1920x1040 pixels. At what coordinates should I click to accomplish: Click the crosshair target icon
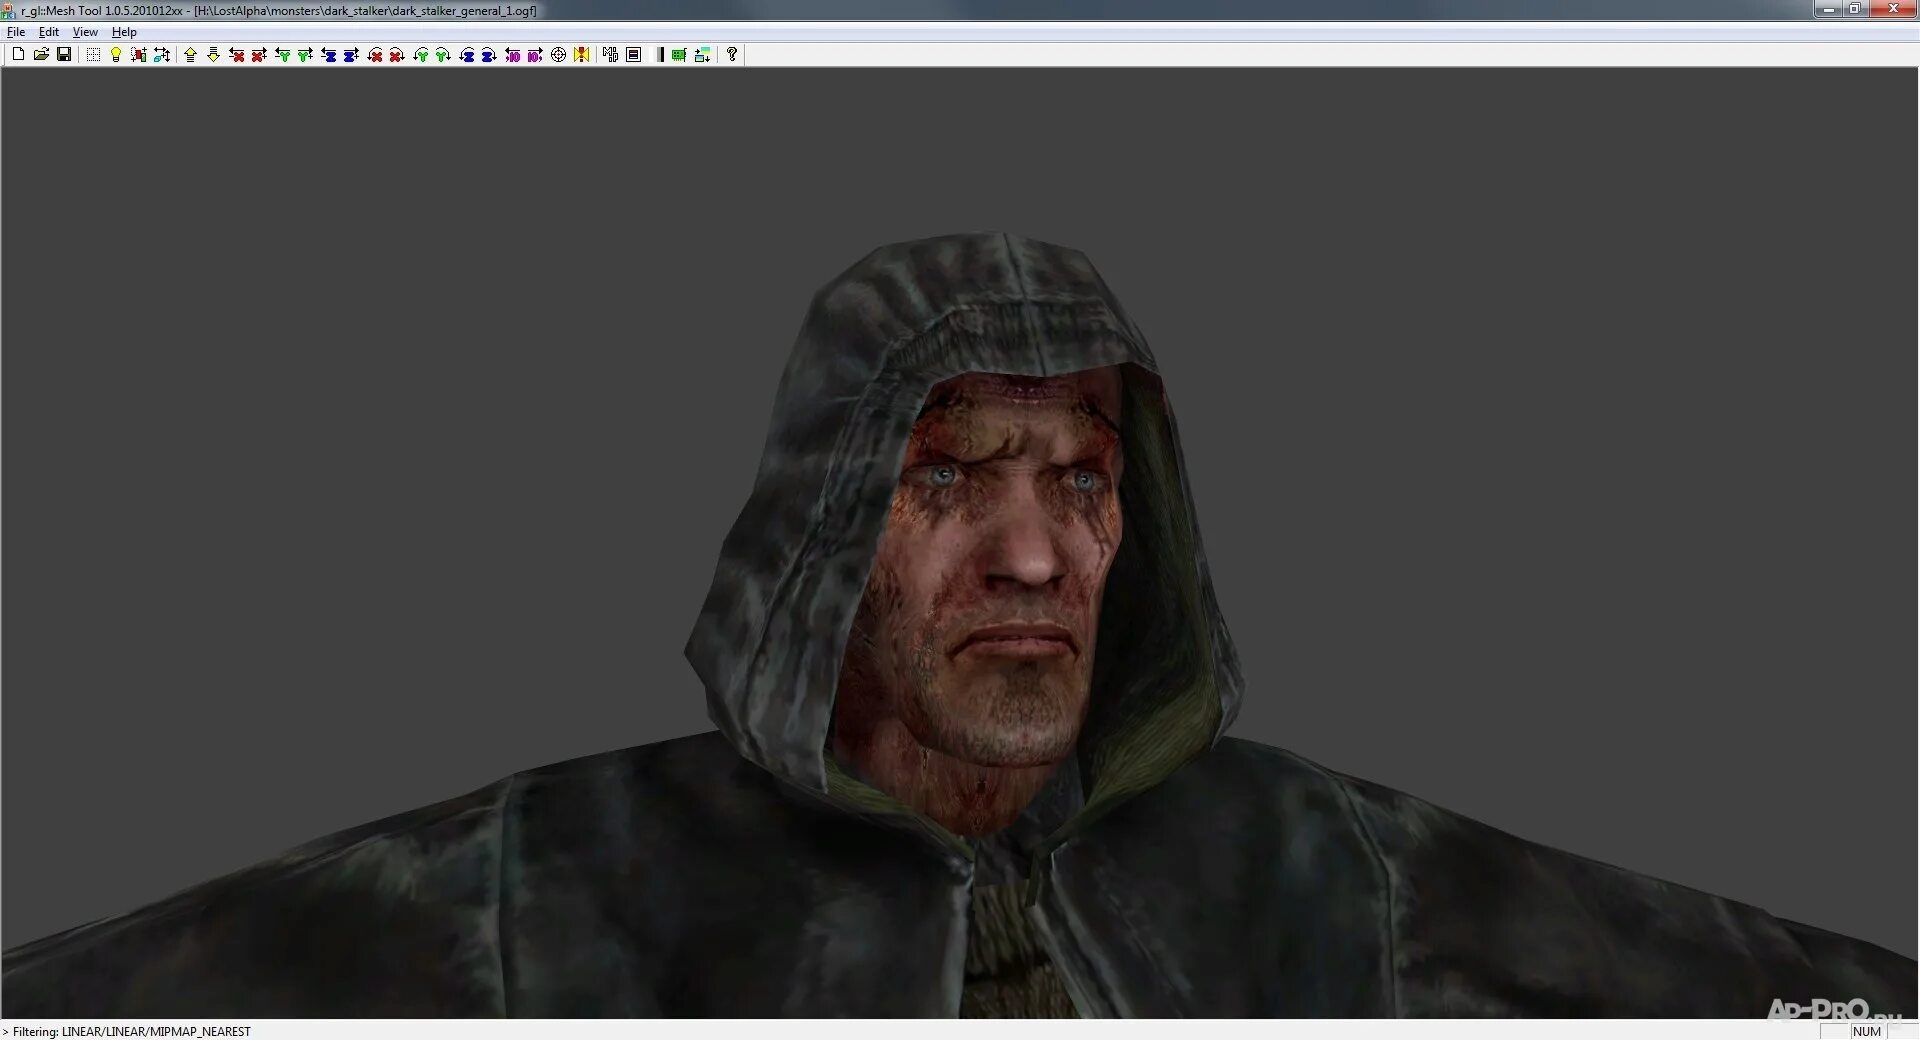click(559, 55)
